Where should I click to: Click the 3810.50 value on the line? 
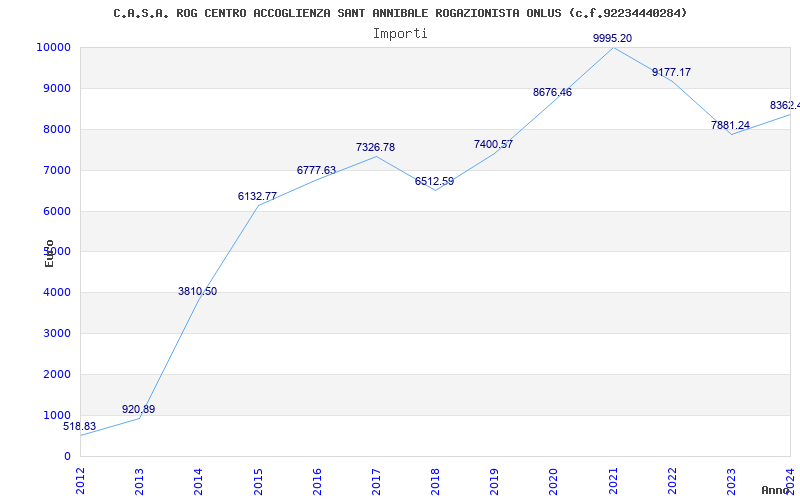coord(197,291)
